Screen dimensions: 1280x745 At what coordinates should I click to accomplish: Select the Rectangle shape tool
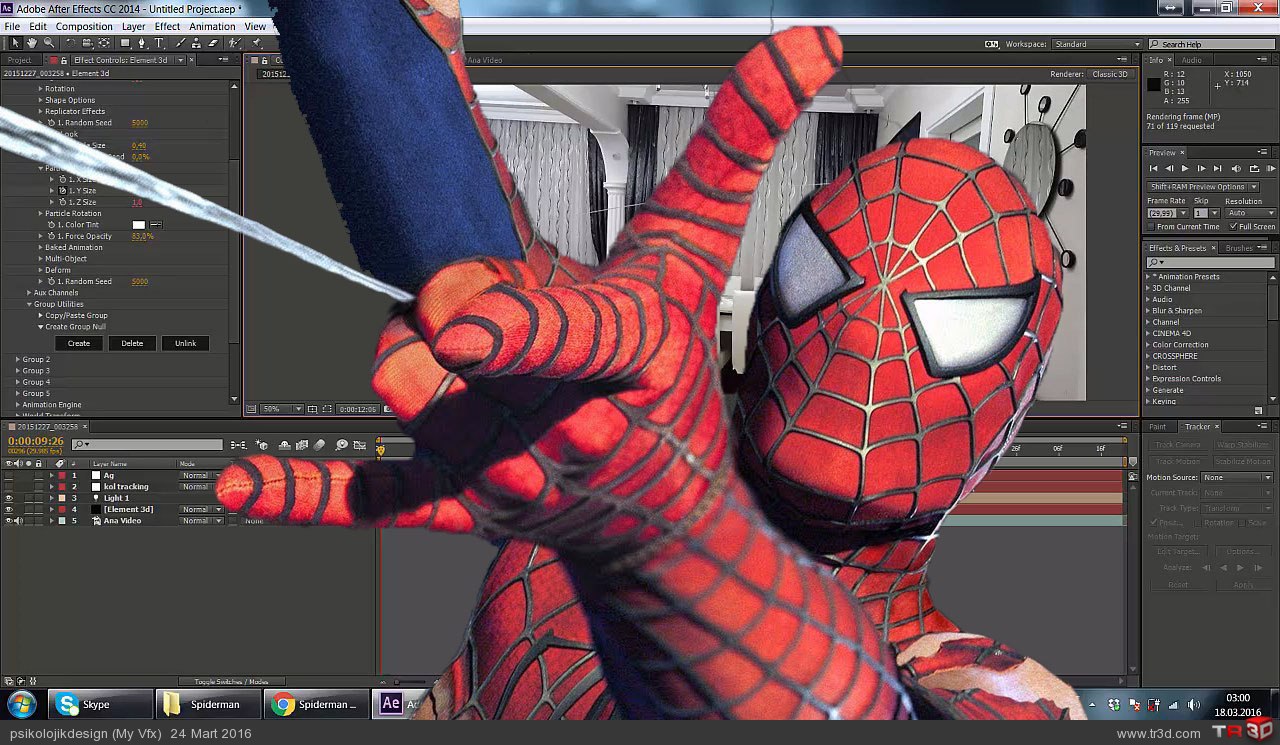125,43
